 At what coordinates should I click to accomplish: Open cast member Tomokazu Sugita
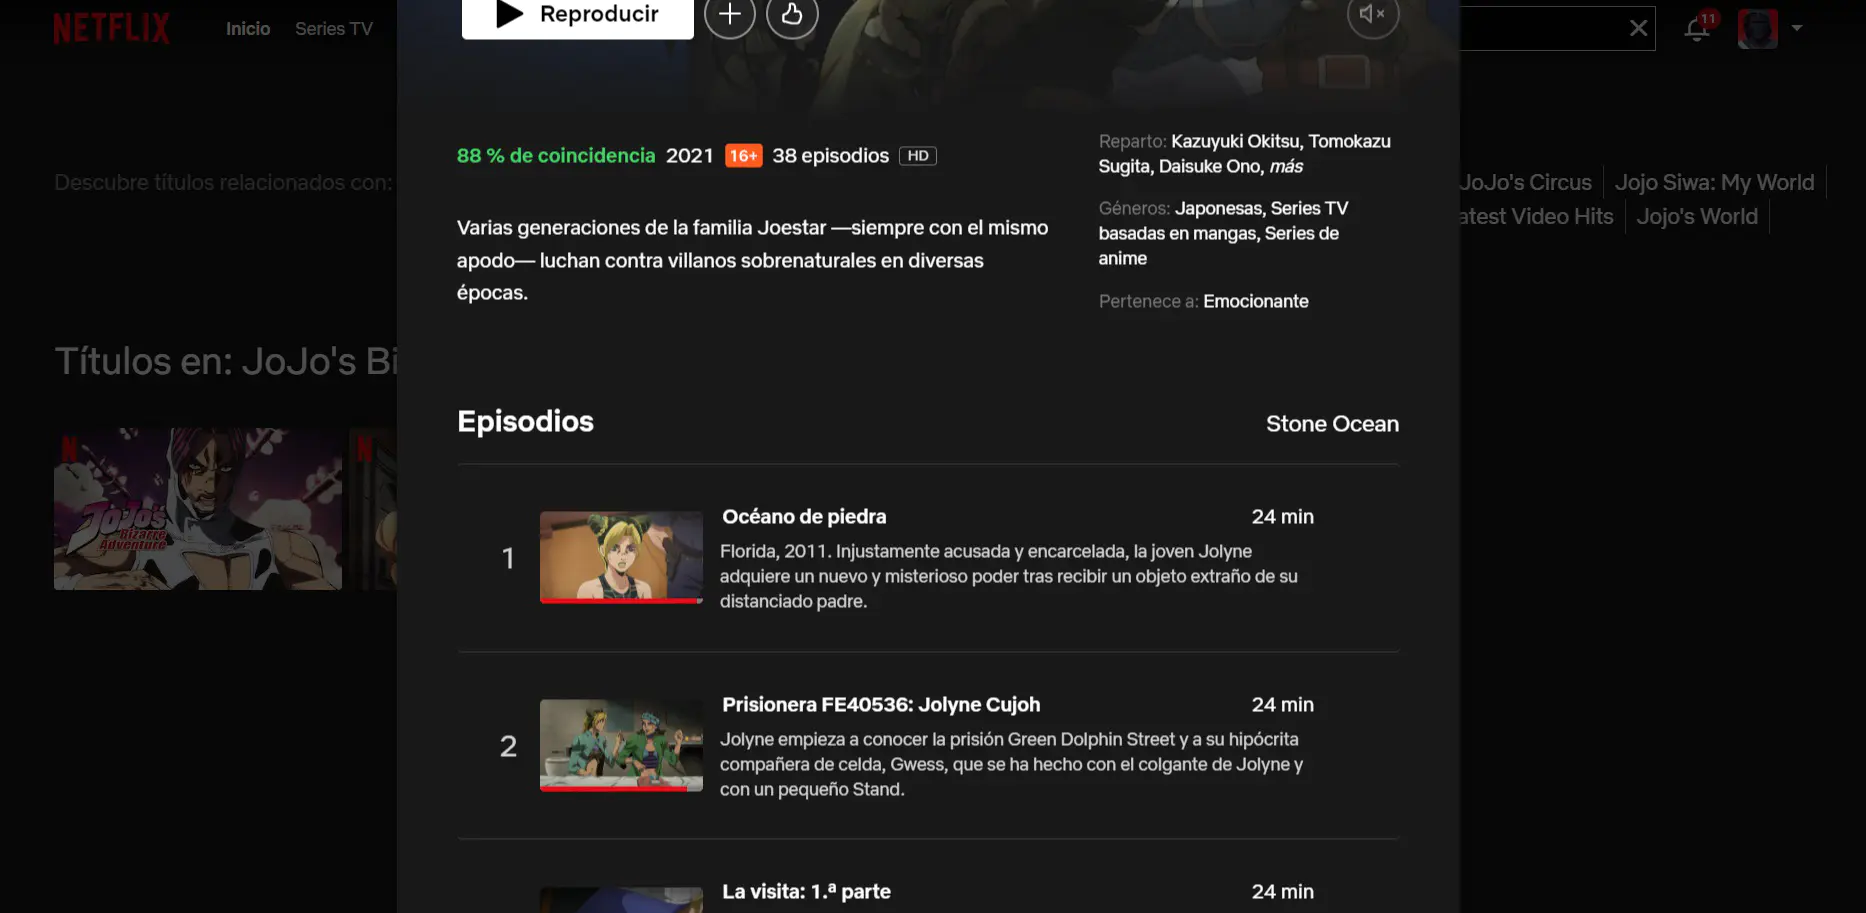click(x=1245, y=154)
